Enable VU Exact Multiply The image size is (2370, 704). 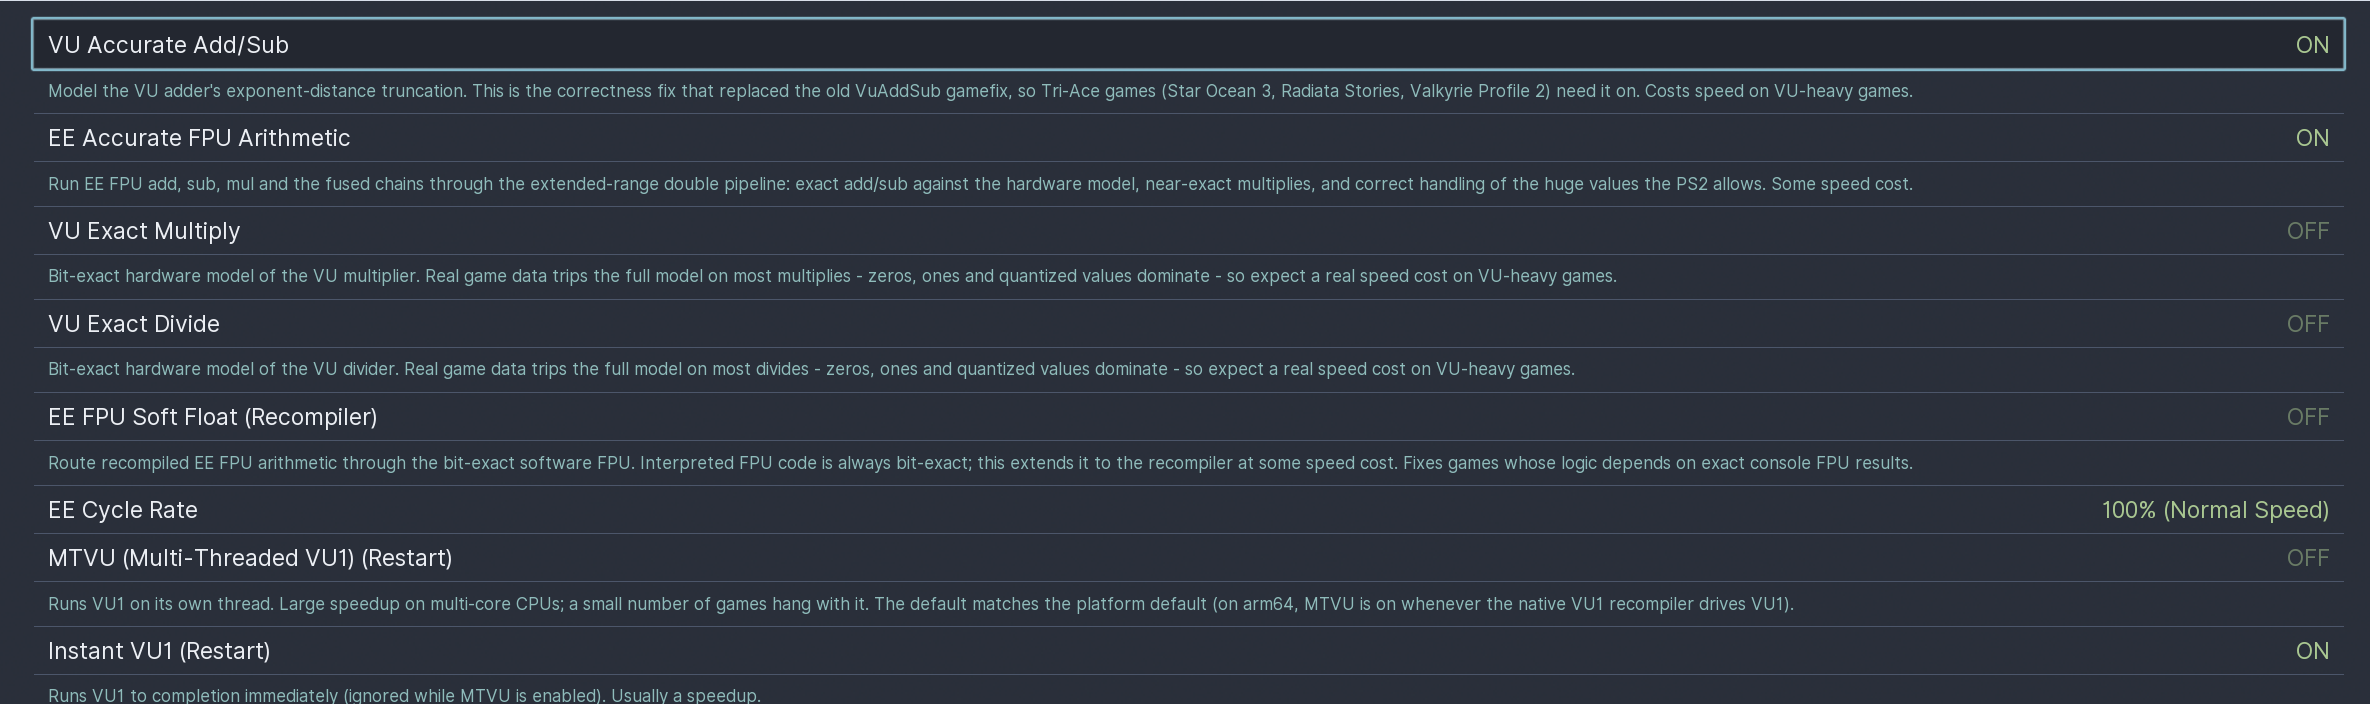coord(1188,231)
